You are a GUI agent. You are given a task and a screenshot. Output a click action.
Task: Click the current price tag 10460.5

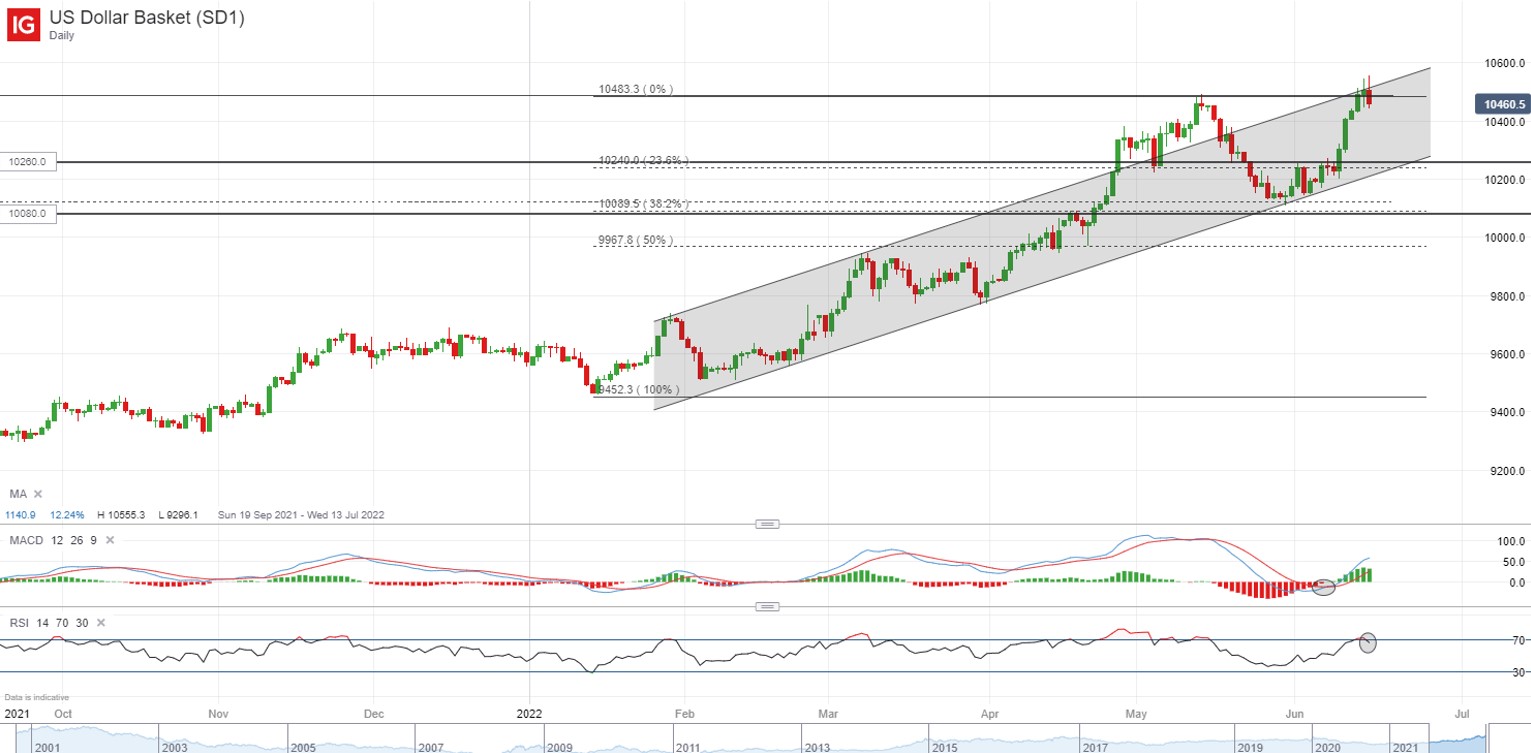[1503, 104]
